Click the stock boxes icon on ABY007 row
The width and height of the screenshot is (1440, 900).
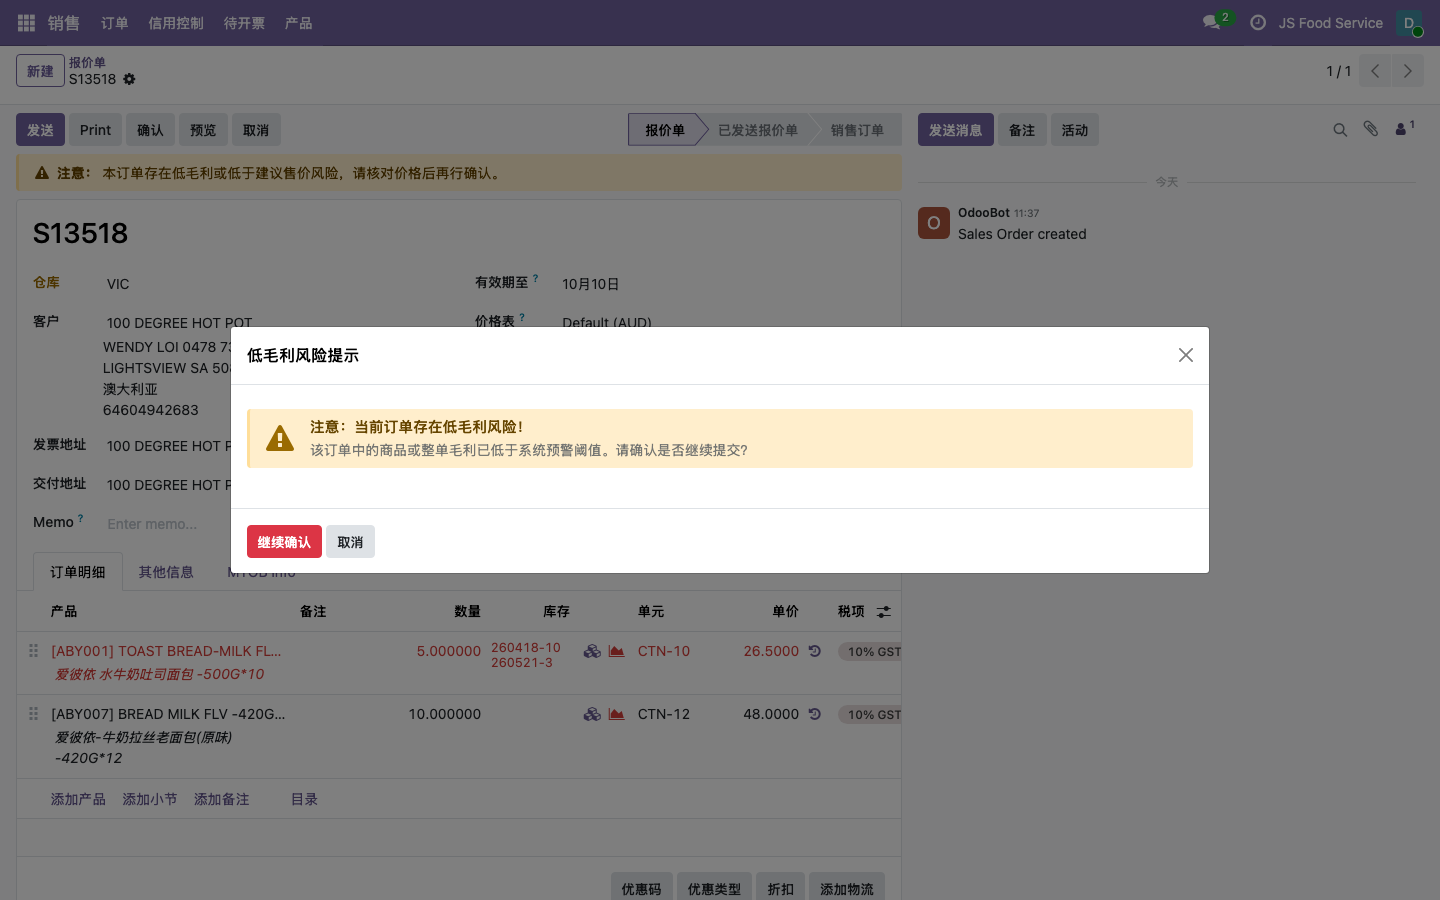(x=592, y=714)
